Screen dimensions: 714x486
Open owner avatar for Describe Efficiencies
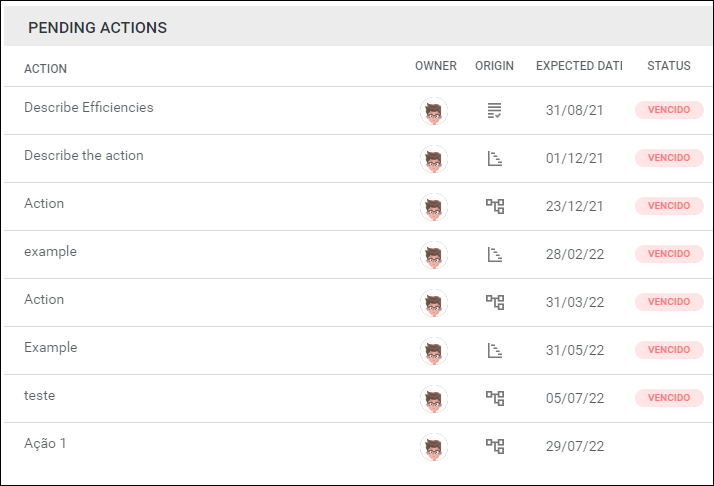point(434,111)
